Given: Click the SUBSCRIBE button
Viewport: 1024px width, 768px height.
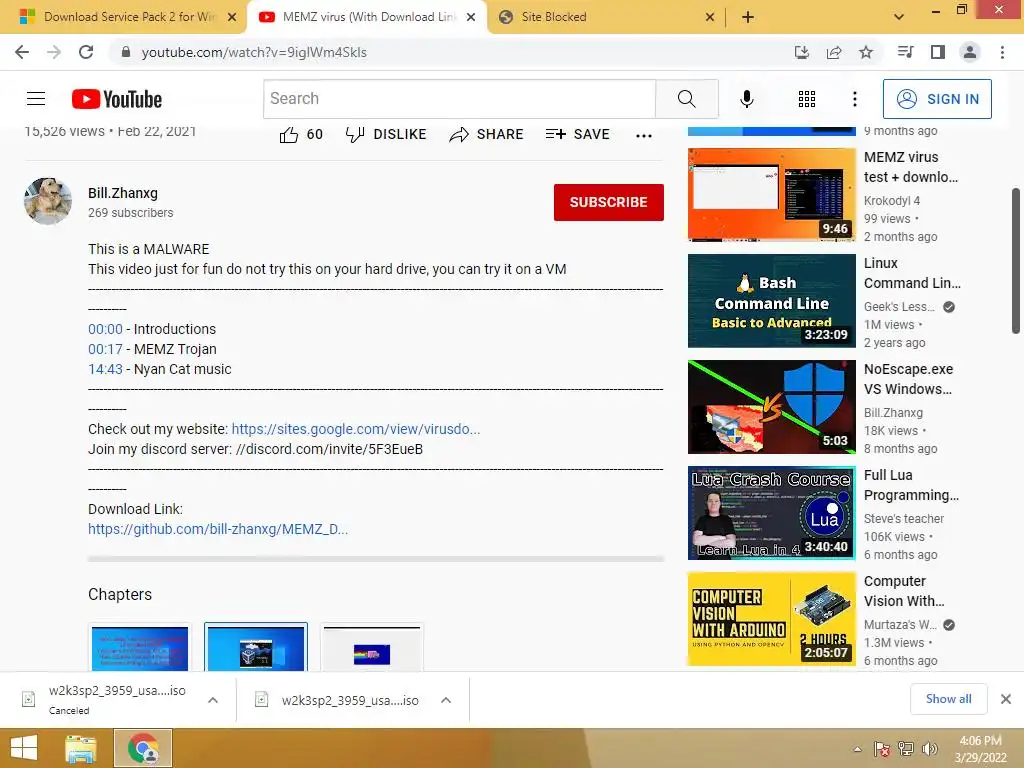Looking at the screenshot, I should (609, 202).
